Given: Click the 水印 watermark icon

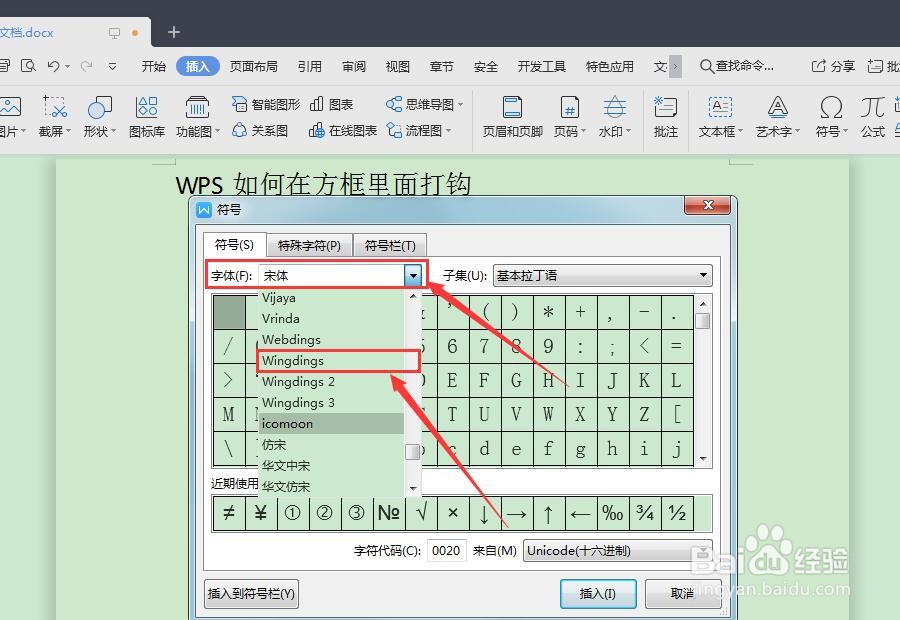Looking at the screenshot, I should [x=615, y=107].
